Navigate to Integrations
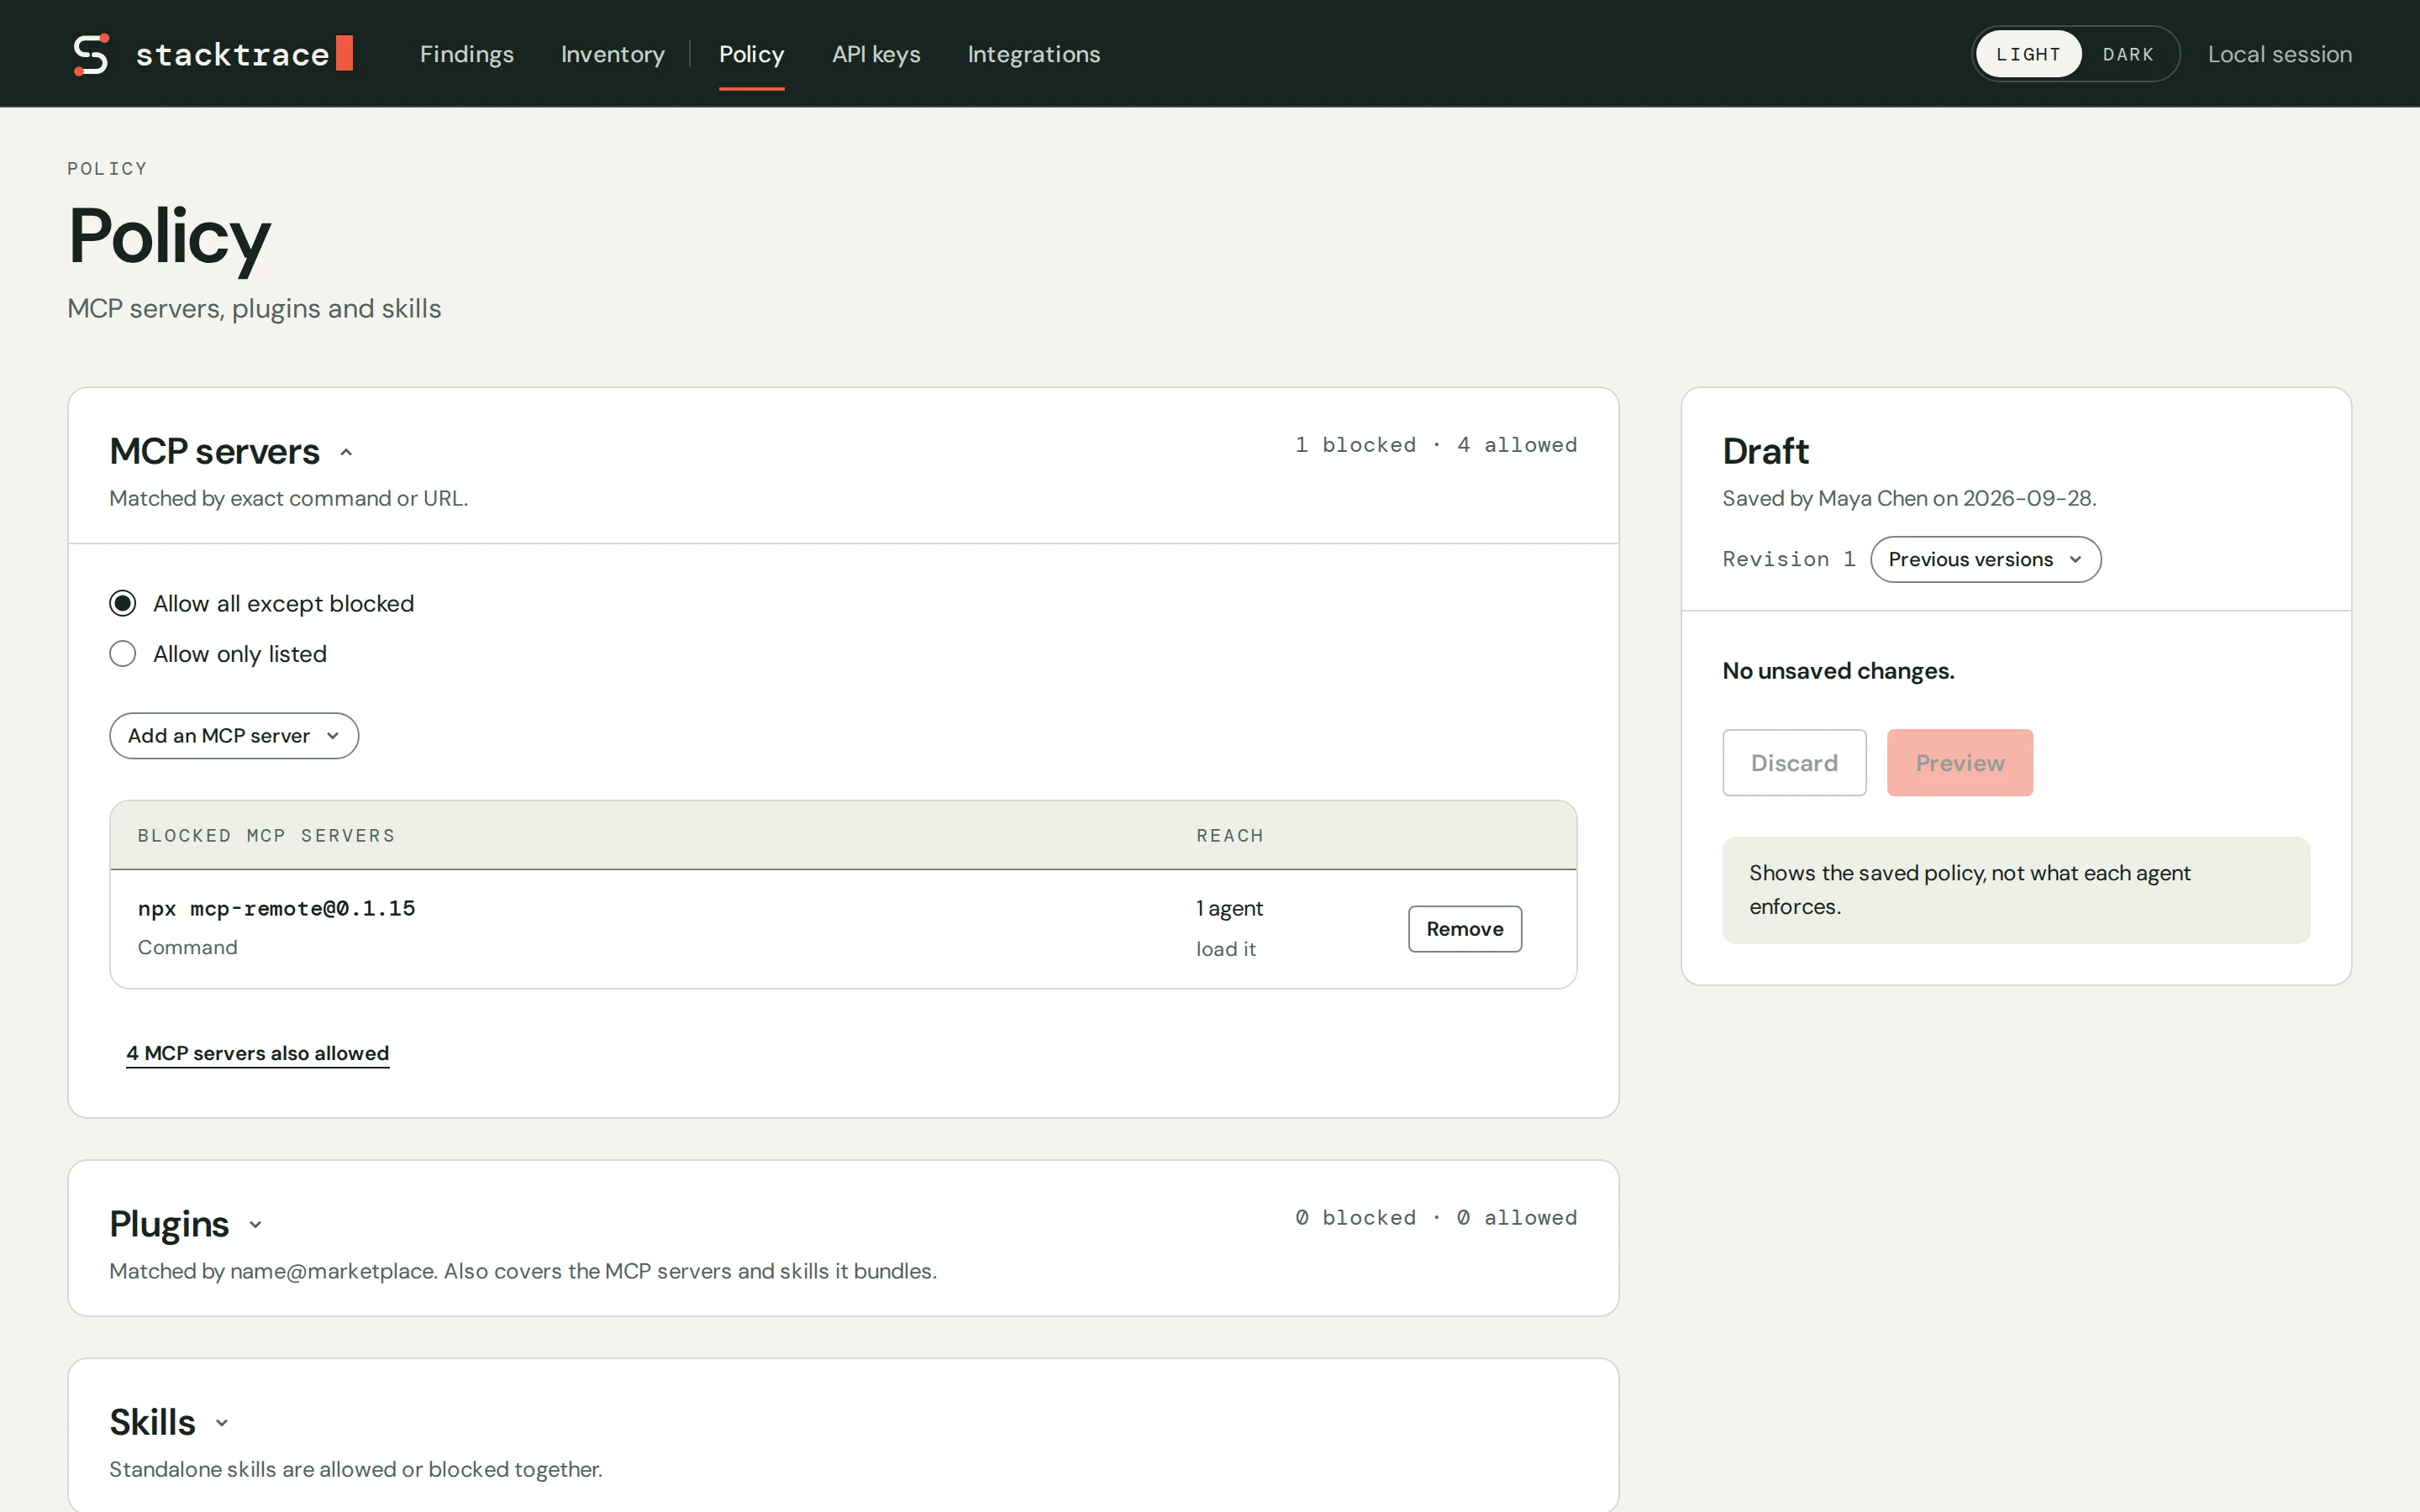2420x1512 pixels. click(x=1034, y=54)
